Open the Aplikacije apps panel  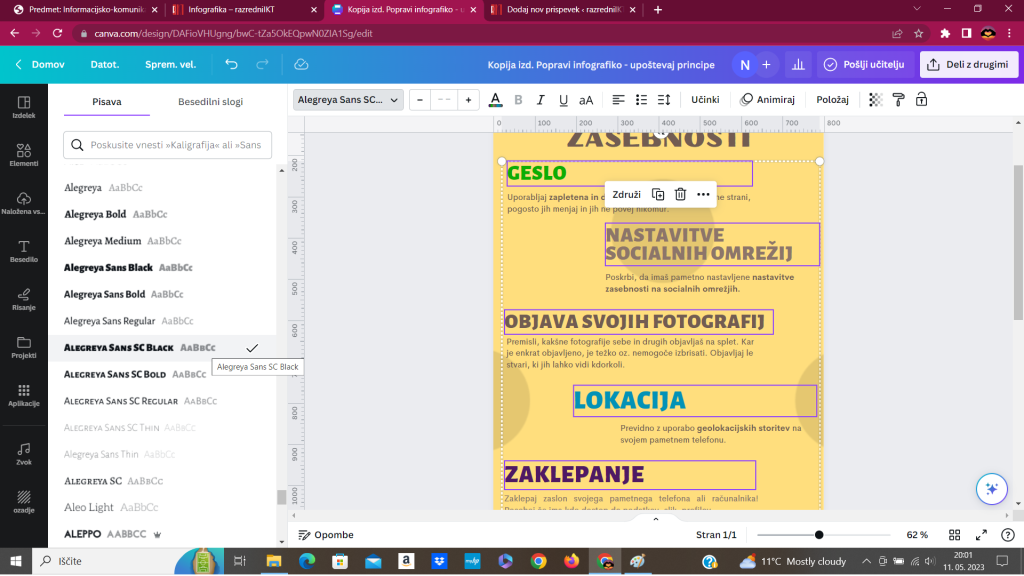click(x=24, y=395)
